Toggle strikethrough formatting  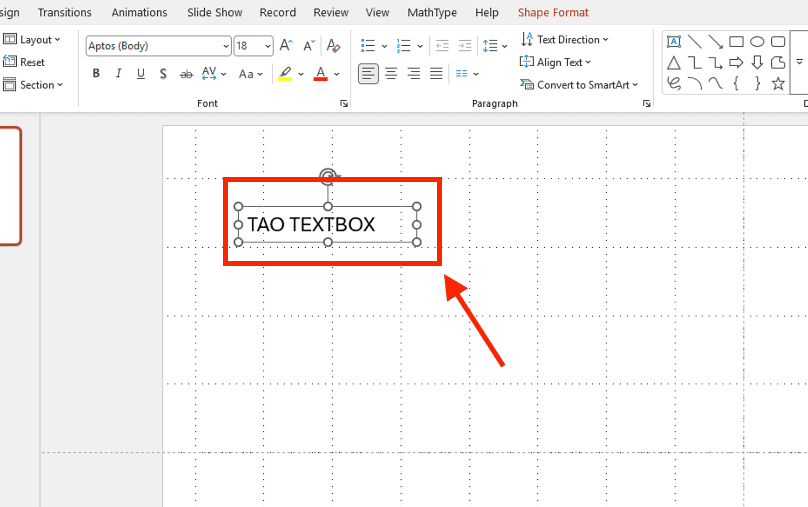point(186,74)
